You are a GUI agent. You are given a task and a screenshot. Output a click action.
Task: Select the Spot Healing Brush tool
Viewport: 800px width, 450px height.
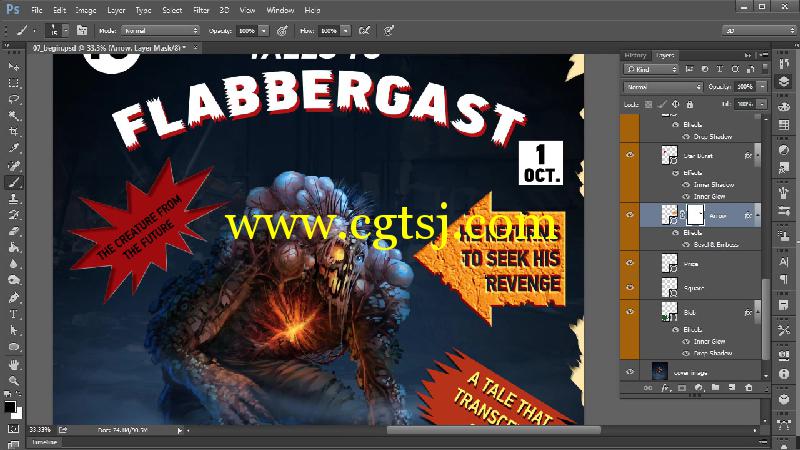pos(14,166)
